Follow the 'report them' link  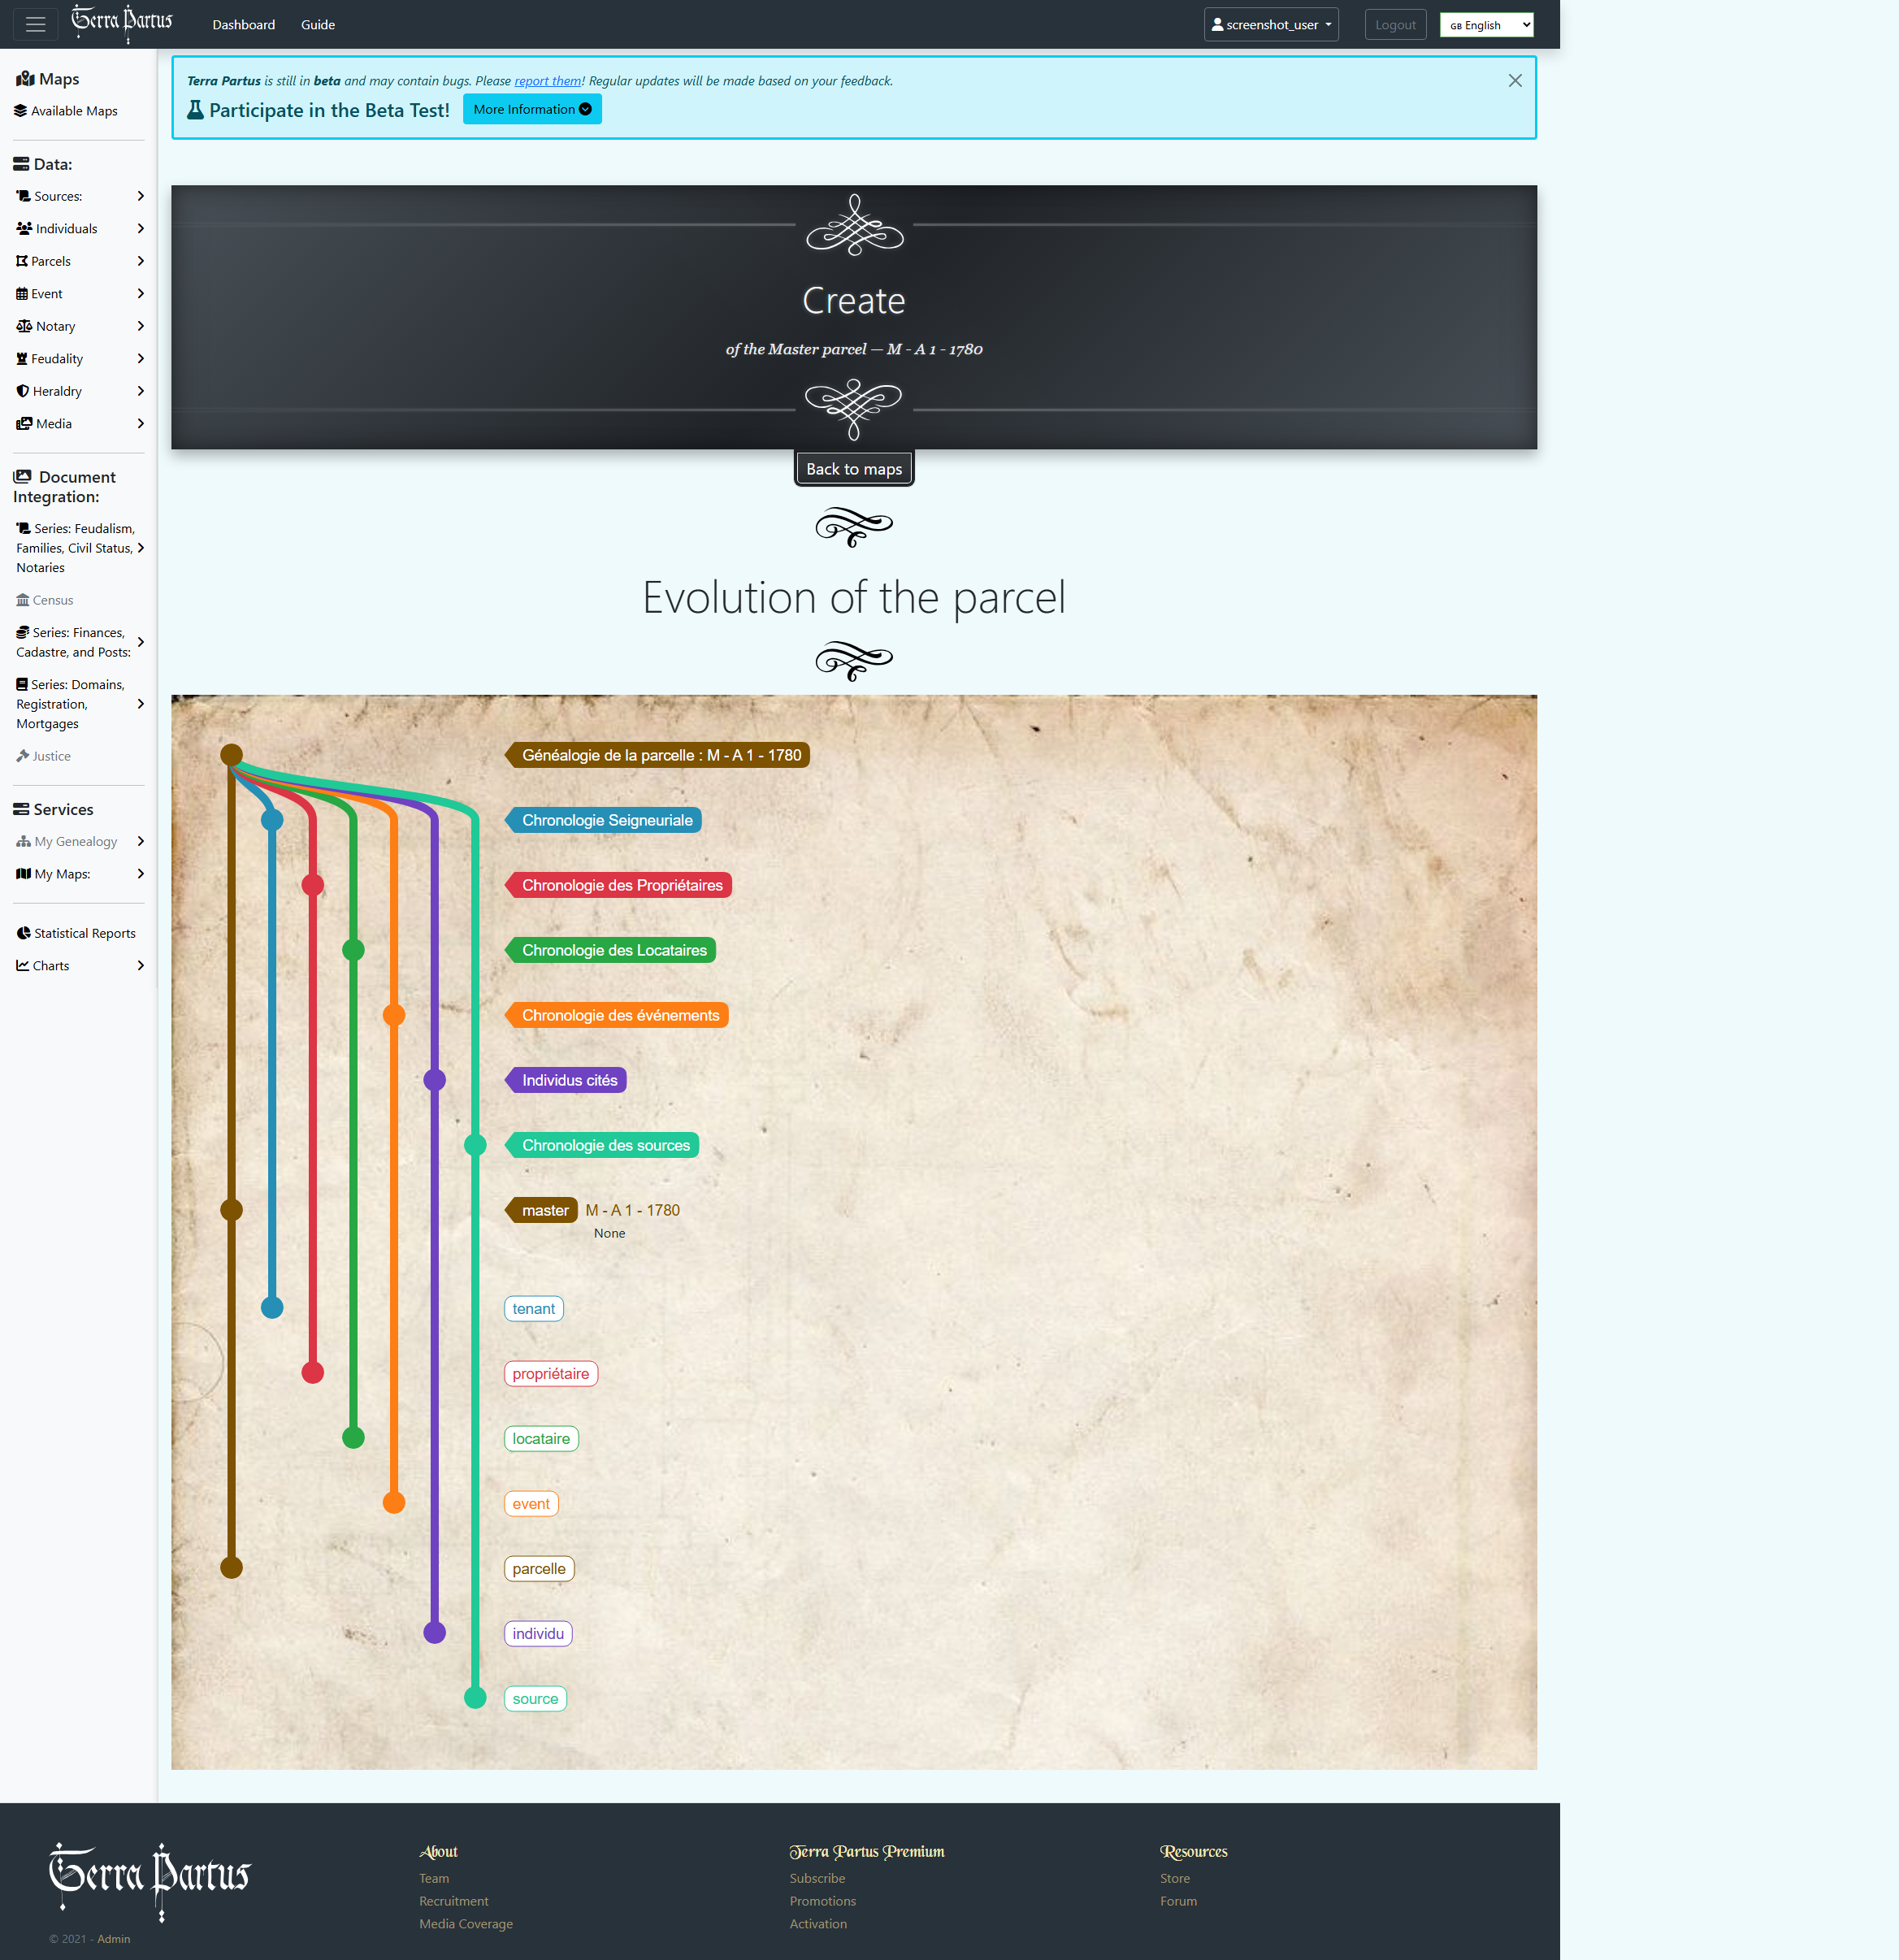[x=547, y=81]
